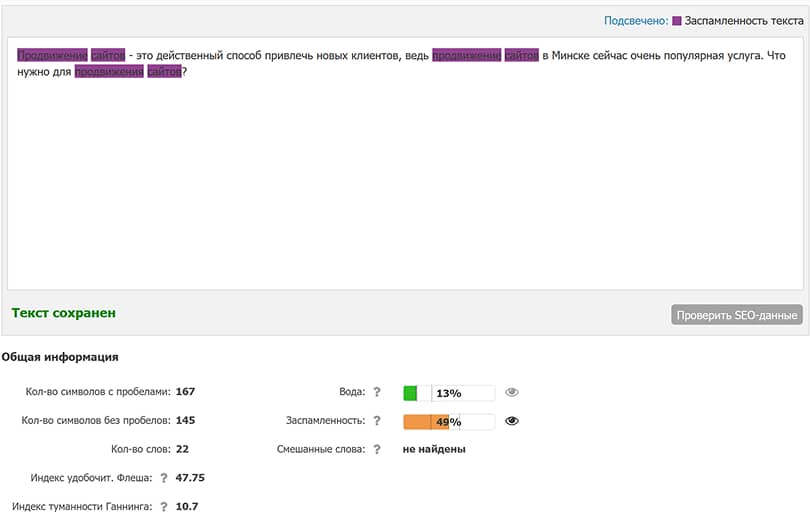Click the value 145 characters without spaces

(x=185, y=420)
